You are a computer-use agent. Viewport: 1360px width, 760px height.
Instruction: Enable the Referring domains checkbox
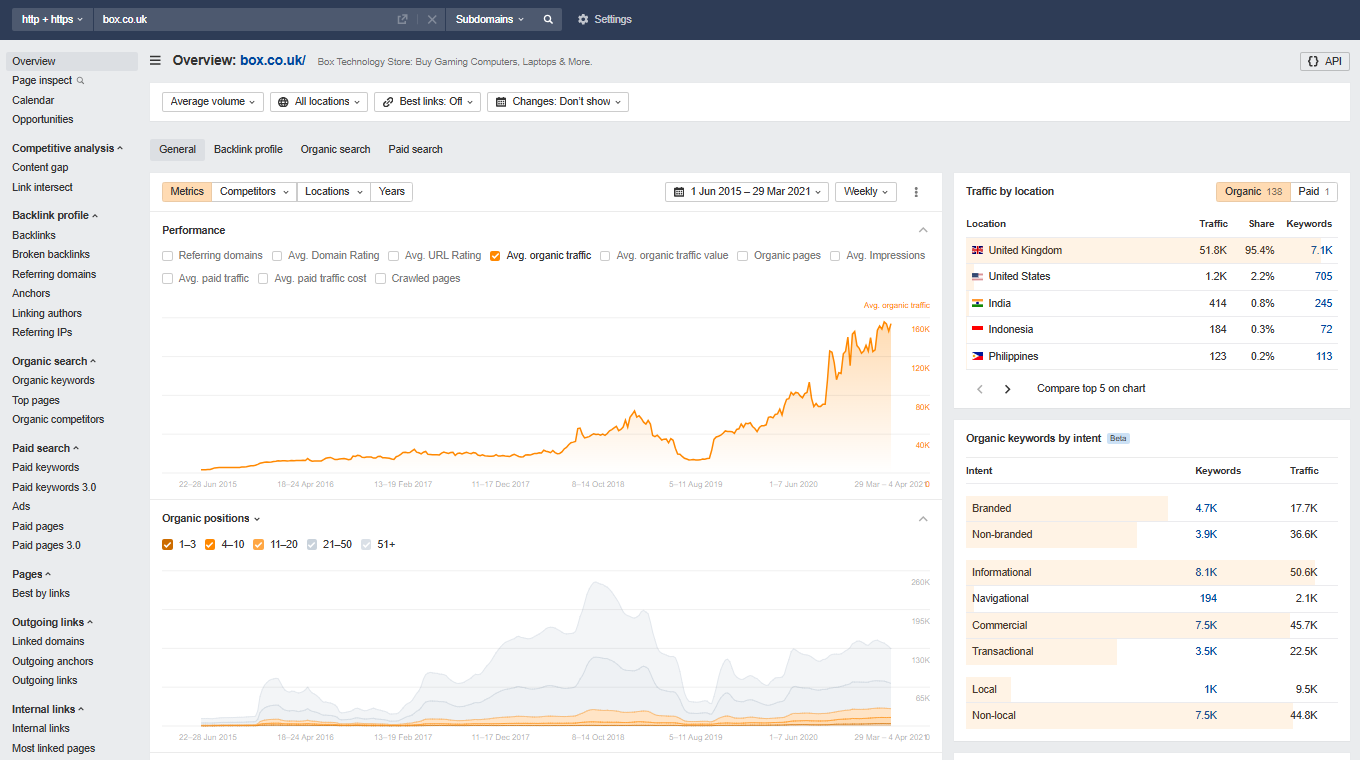[x=168, y=256]
